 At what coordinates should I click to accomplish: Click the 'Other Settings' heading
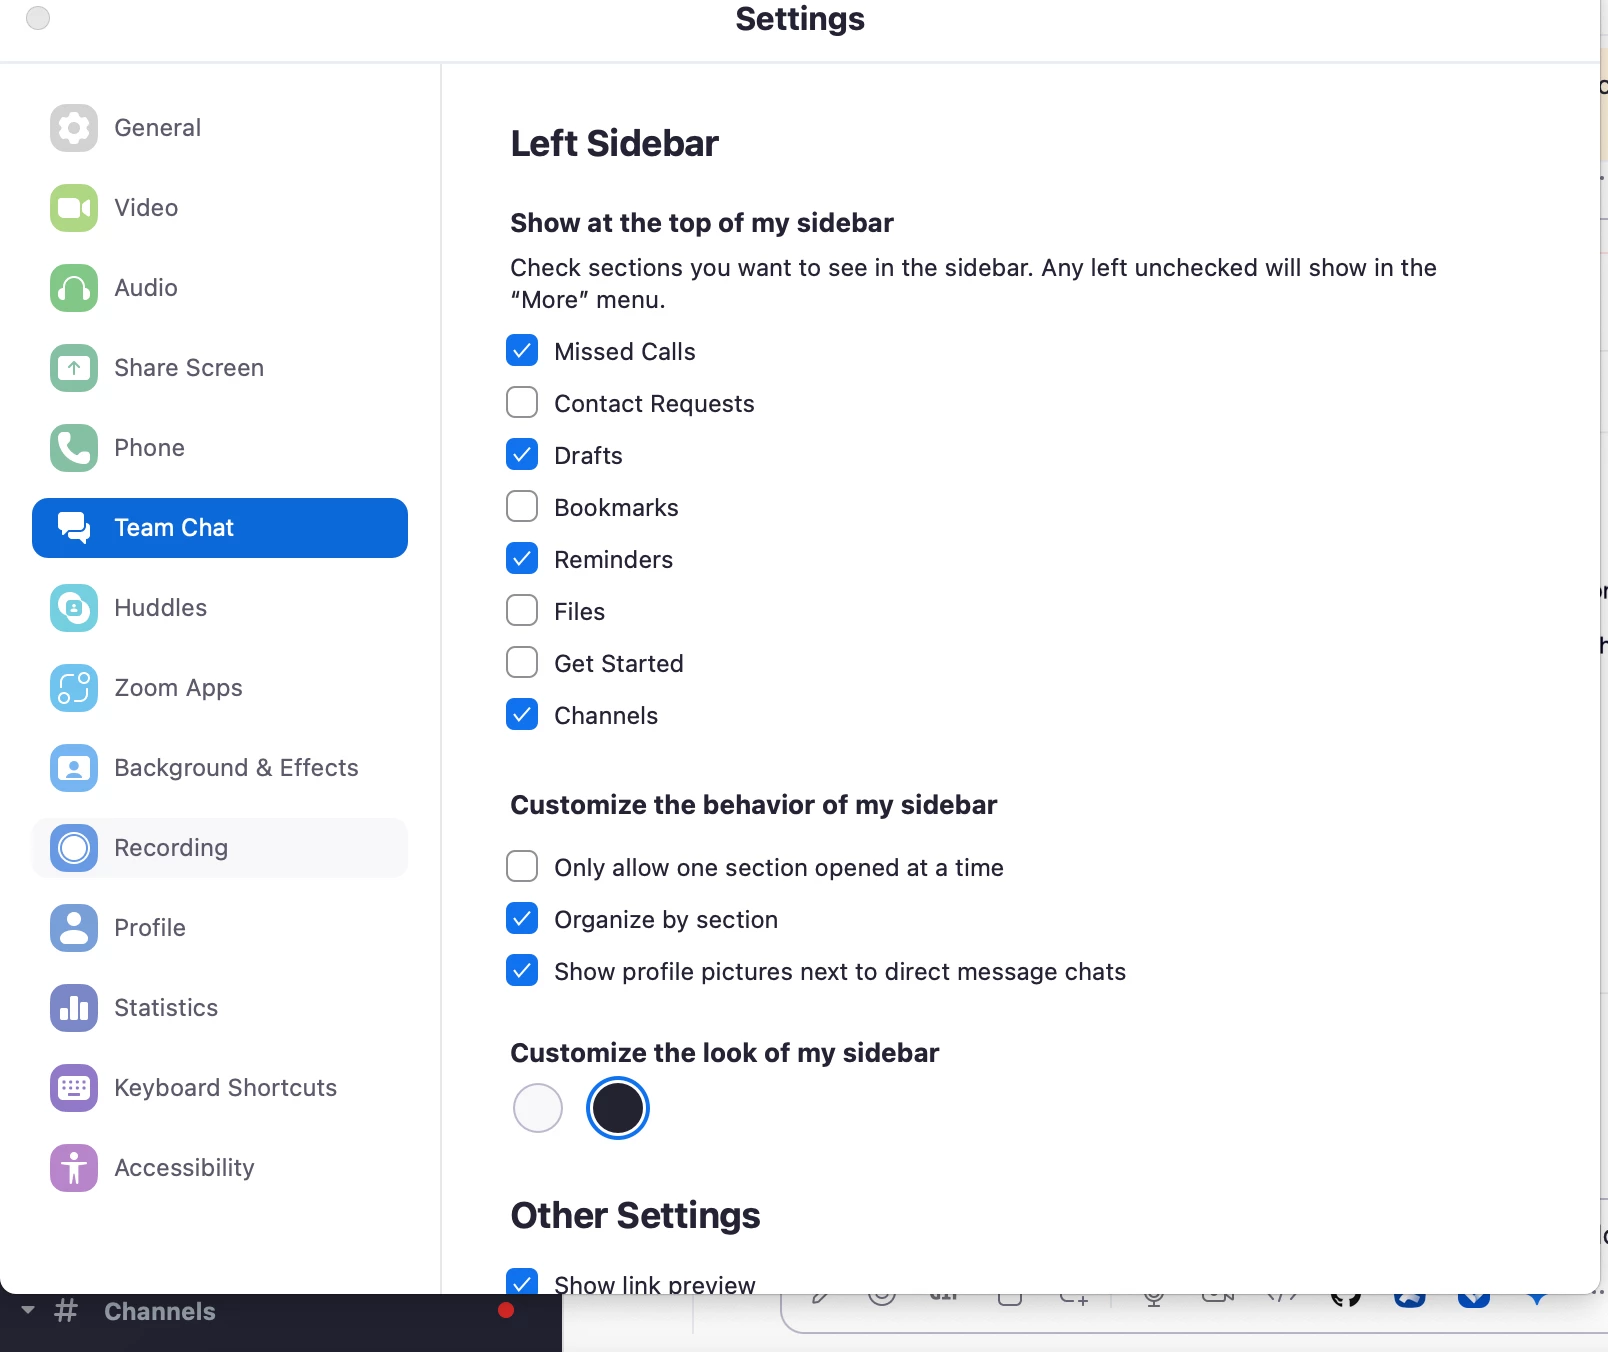635,1215
